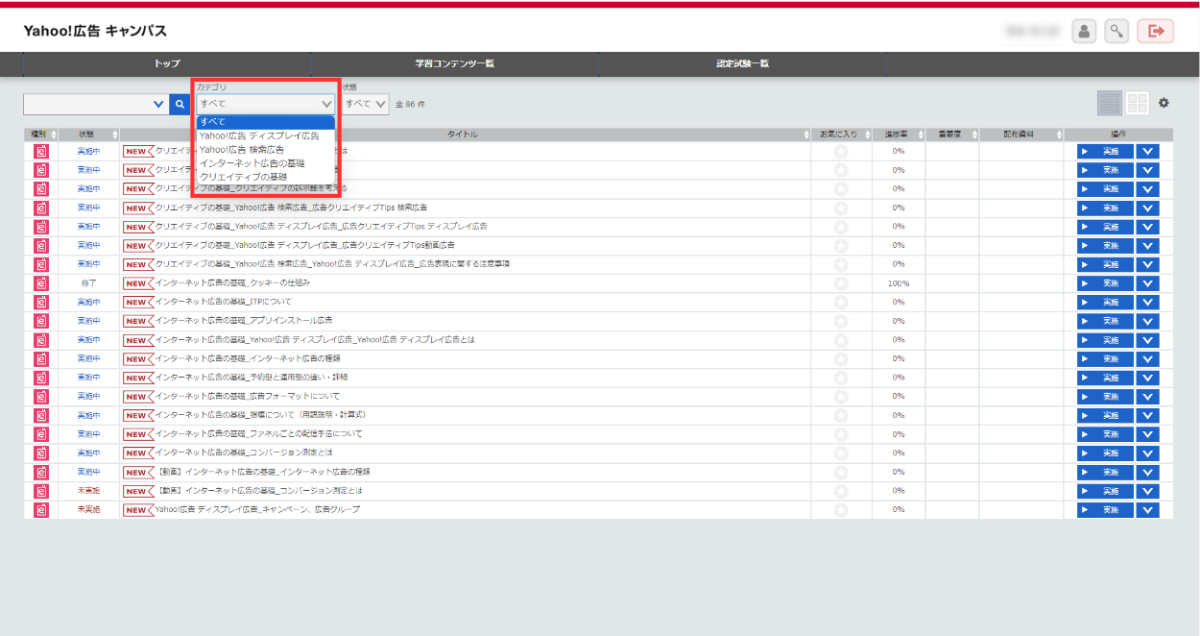
Task: Expand action menu arrow for ITPについて row
Action: [1148, 302]
